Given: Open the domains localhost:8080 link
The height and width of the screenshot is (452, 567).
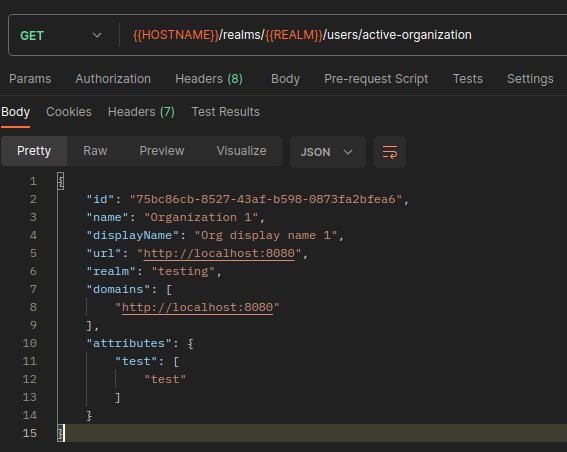Looking at the screenshot, I should click(197, 307).
